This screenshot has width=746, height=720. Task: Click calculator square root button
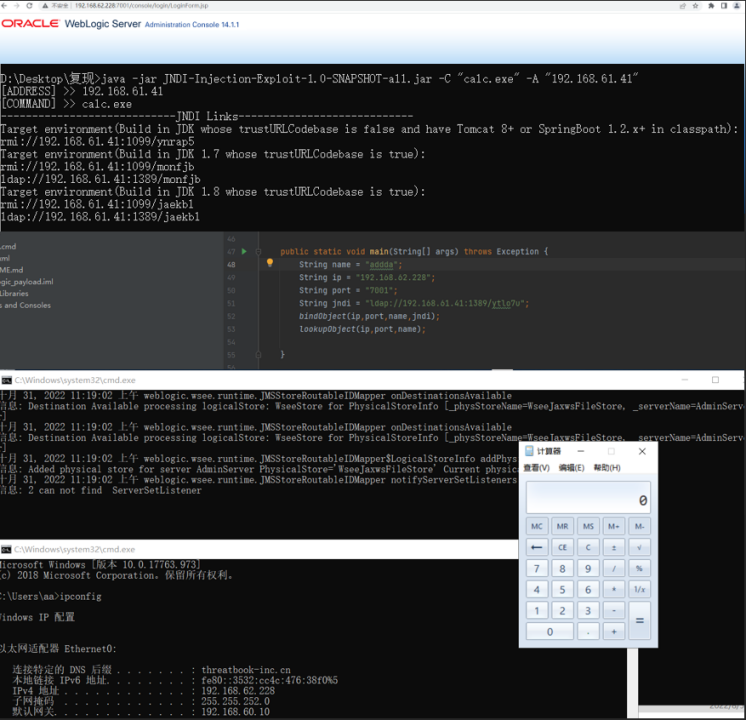(639, 547)
